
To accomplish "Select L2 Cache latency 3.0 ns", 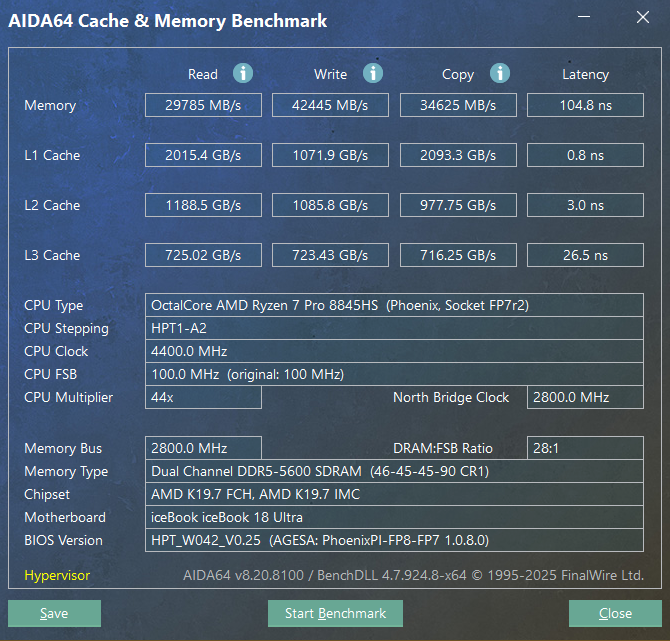I will pos(585,205).
